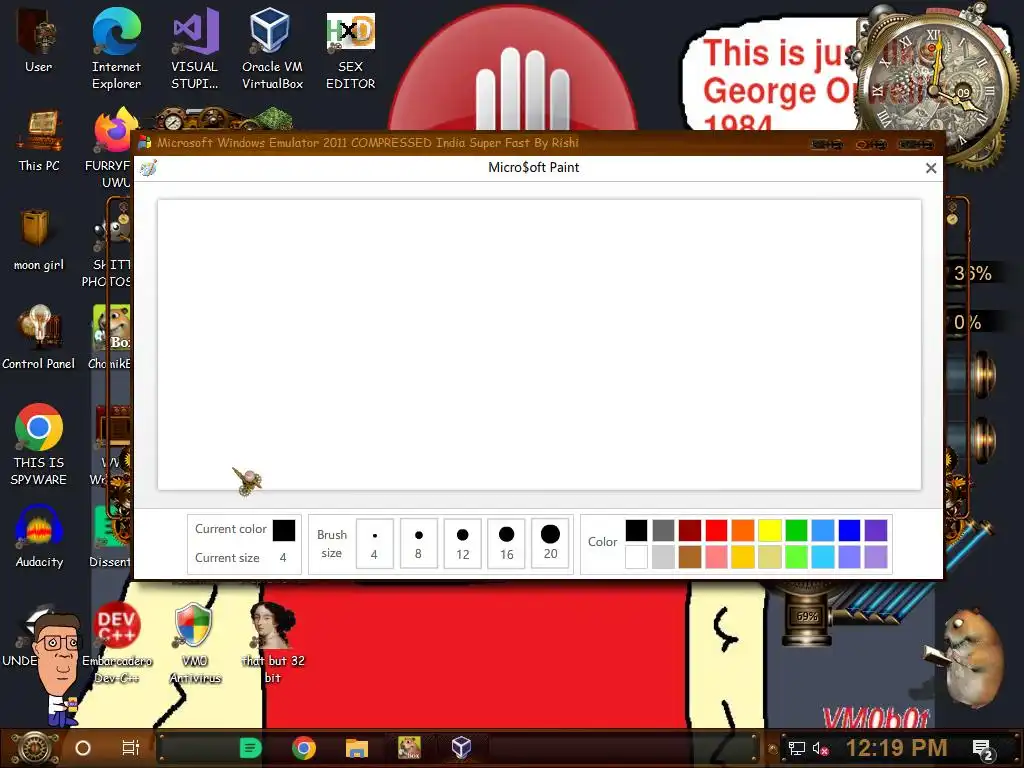1024x768 pixels.
Task: Open 'that but 32 bit' desktop icon
Action: [x=272, y=643]
